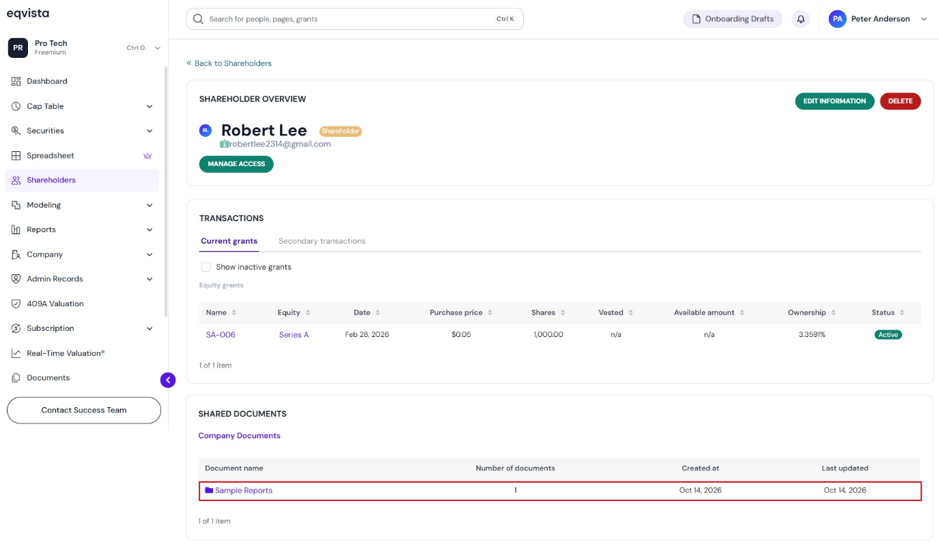Click the PR company logo badge
The image size is (939, 546).
[18, 48]
